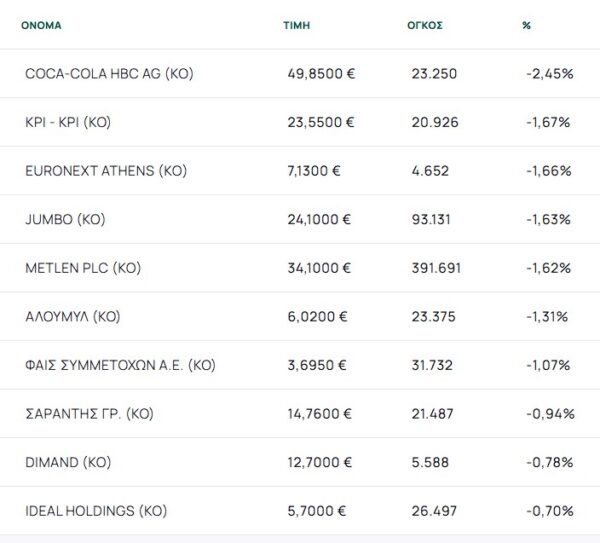Screen dimensions: 600x543
Task: Click the ΟΓΚΟΣ column header
Action: [427, 25]
